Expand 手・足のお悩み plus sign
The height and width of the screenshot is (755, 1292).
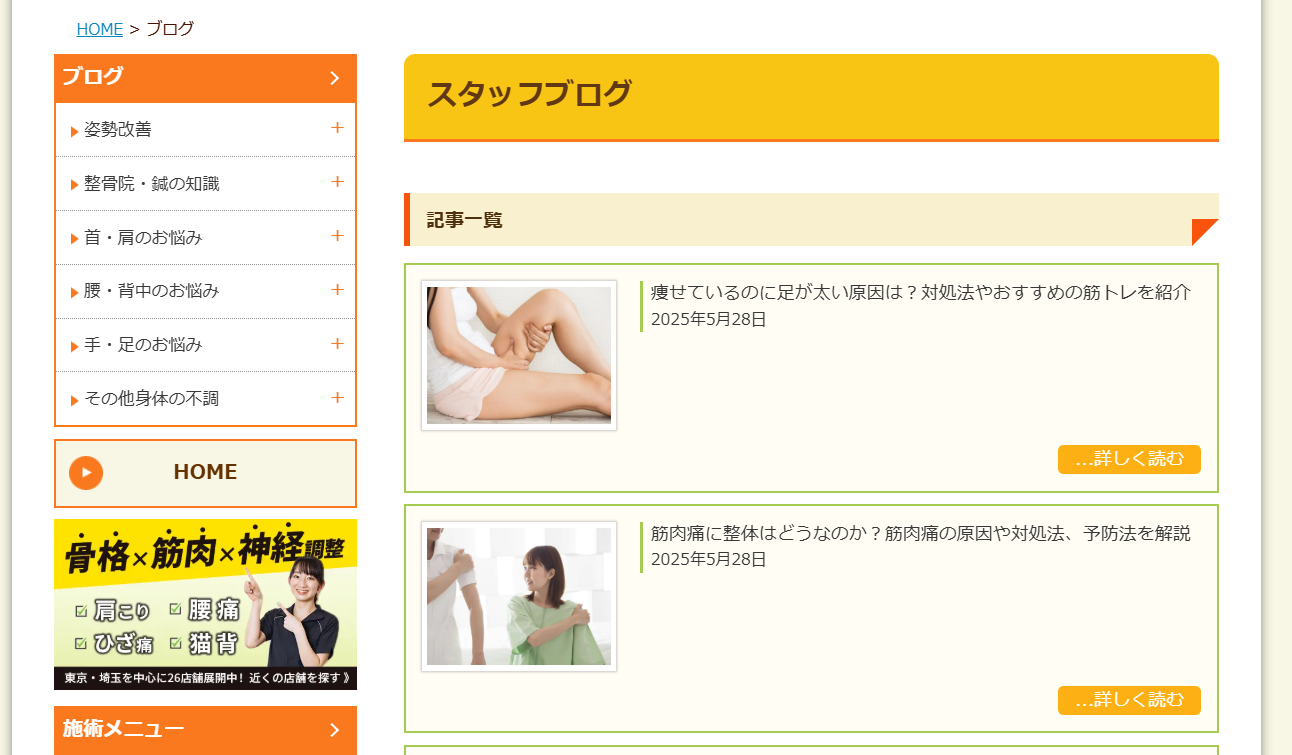coord(337,344)
